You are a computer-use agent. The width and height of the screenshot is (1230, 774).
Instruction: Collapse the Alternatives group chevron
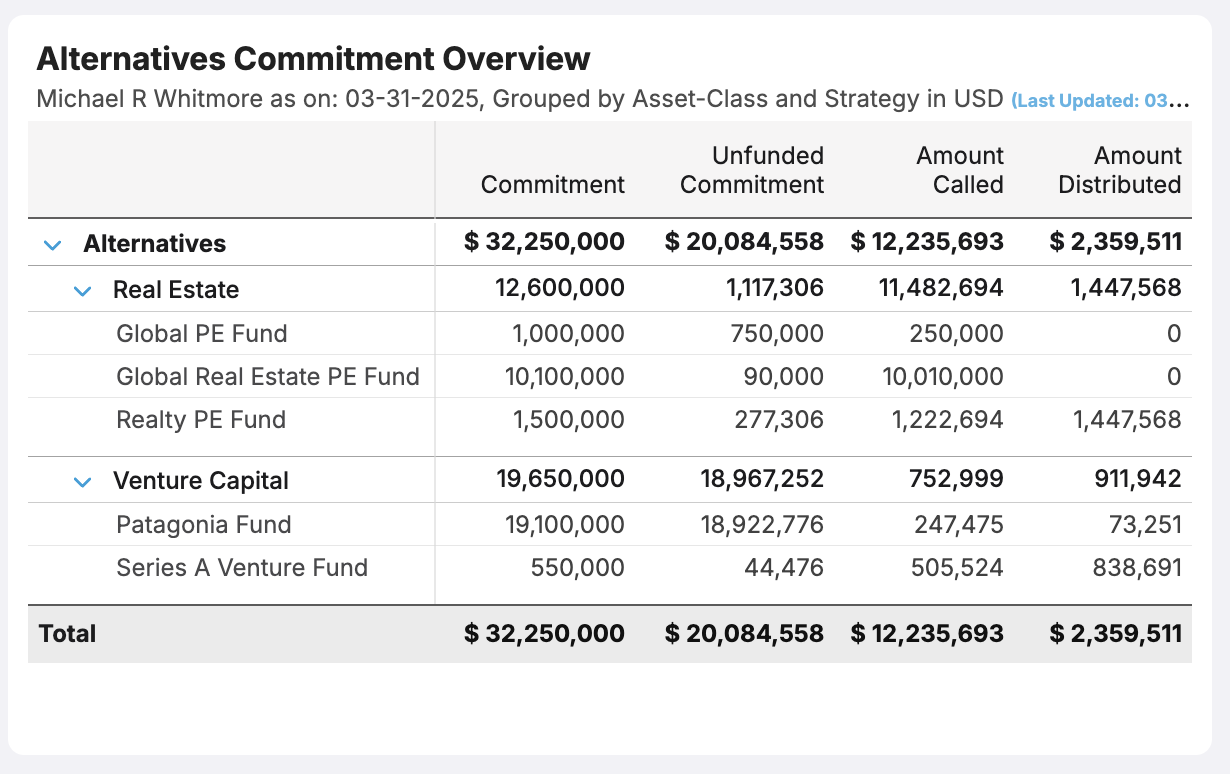(x=53, y=244)
